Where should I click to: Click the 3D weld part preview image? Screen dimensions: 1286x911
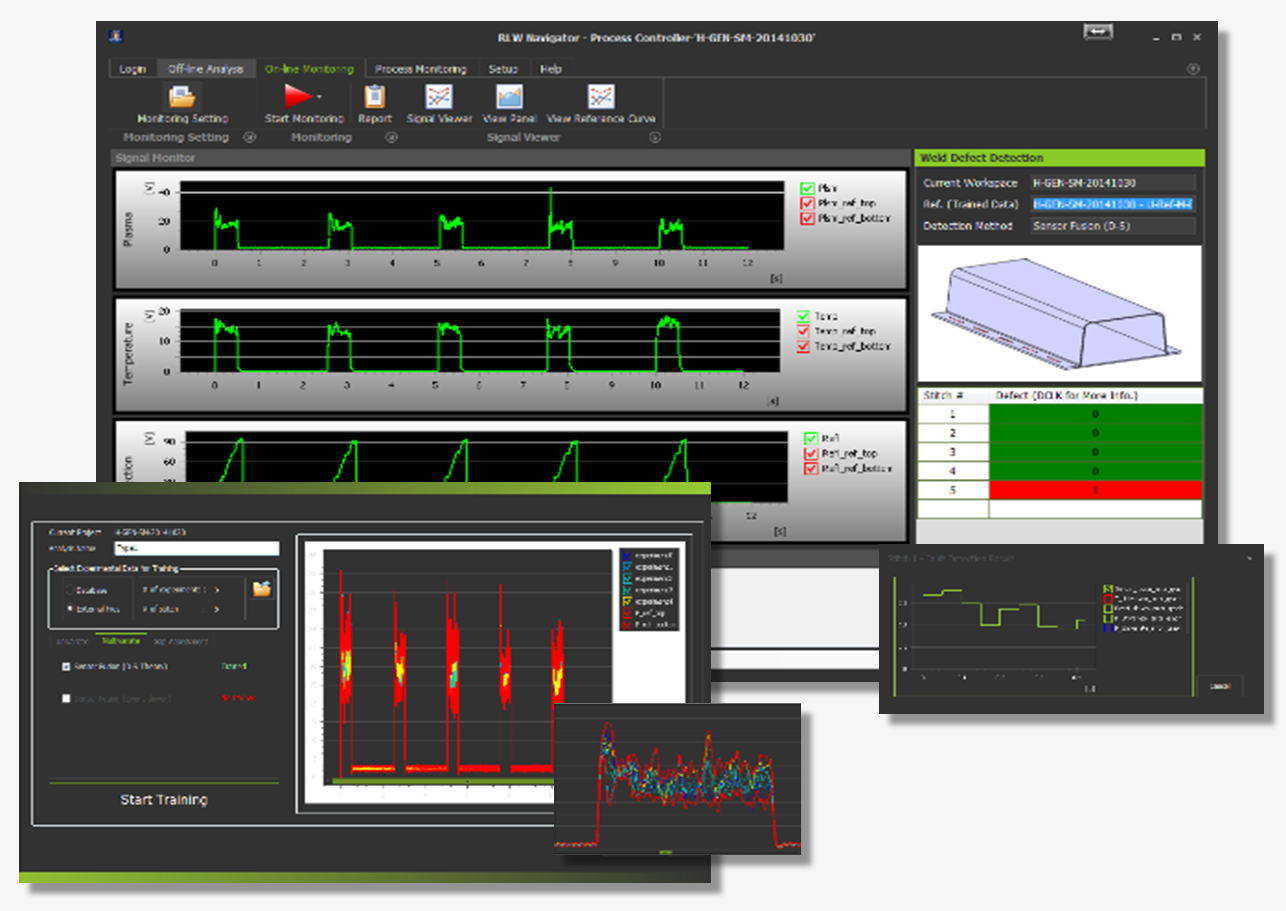[x=1060, y=312]
